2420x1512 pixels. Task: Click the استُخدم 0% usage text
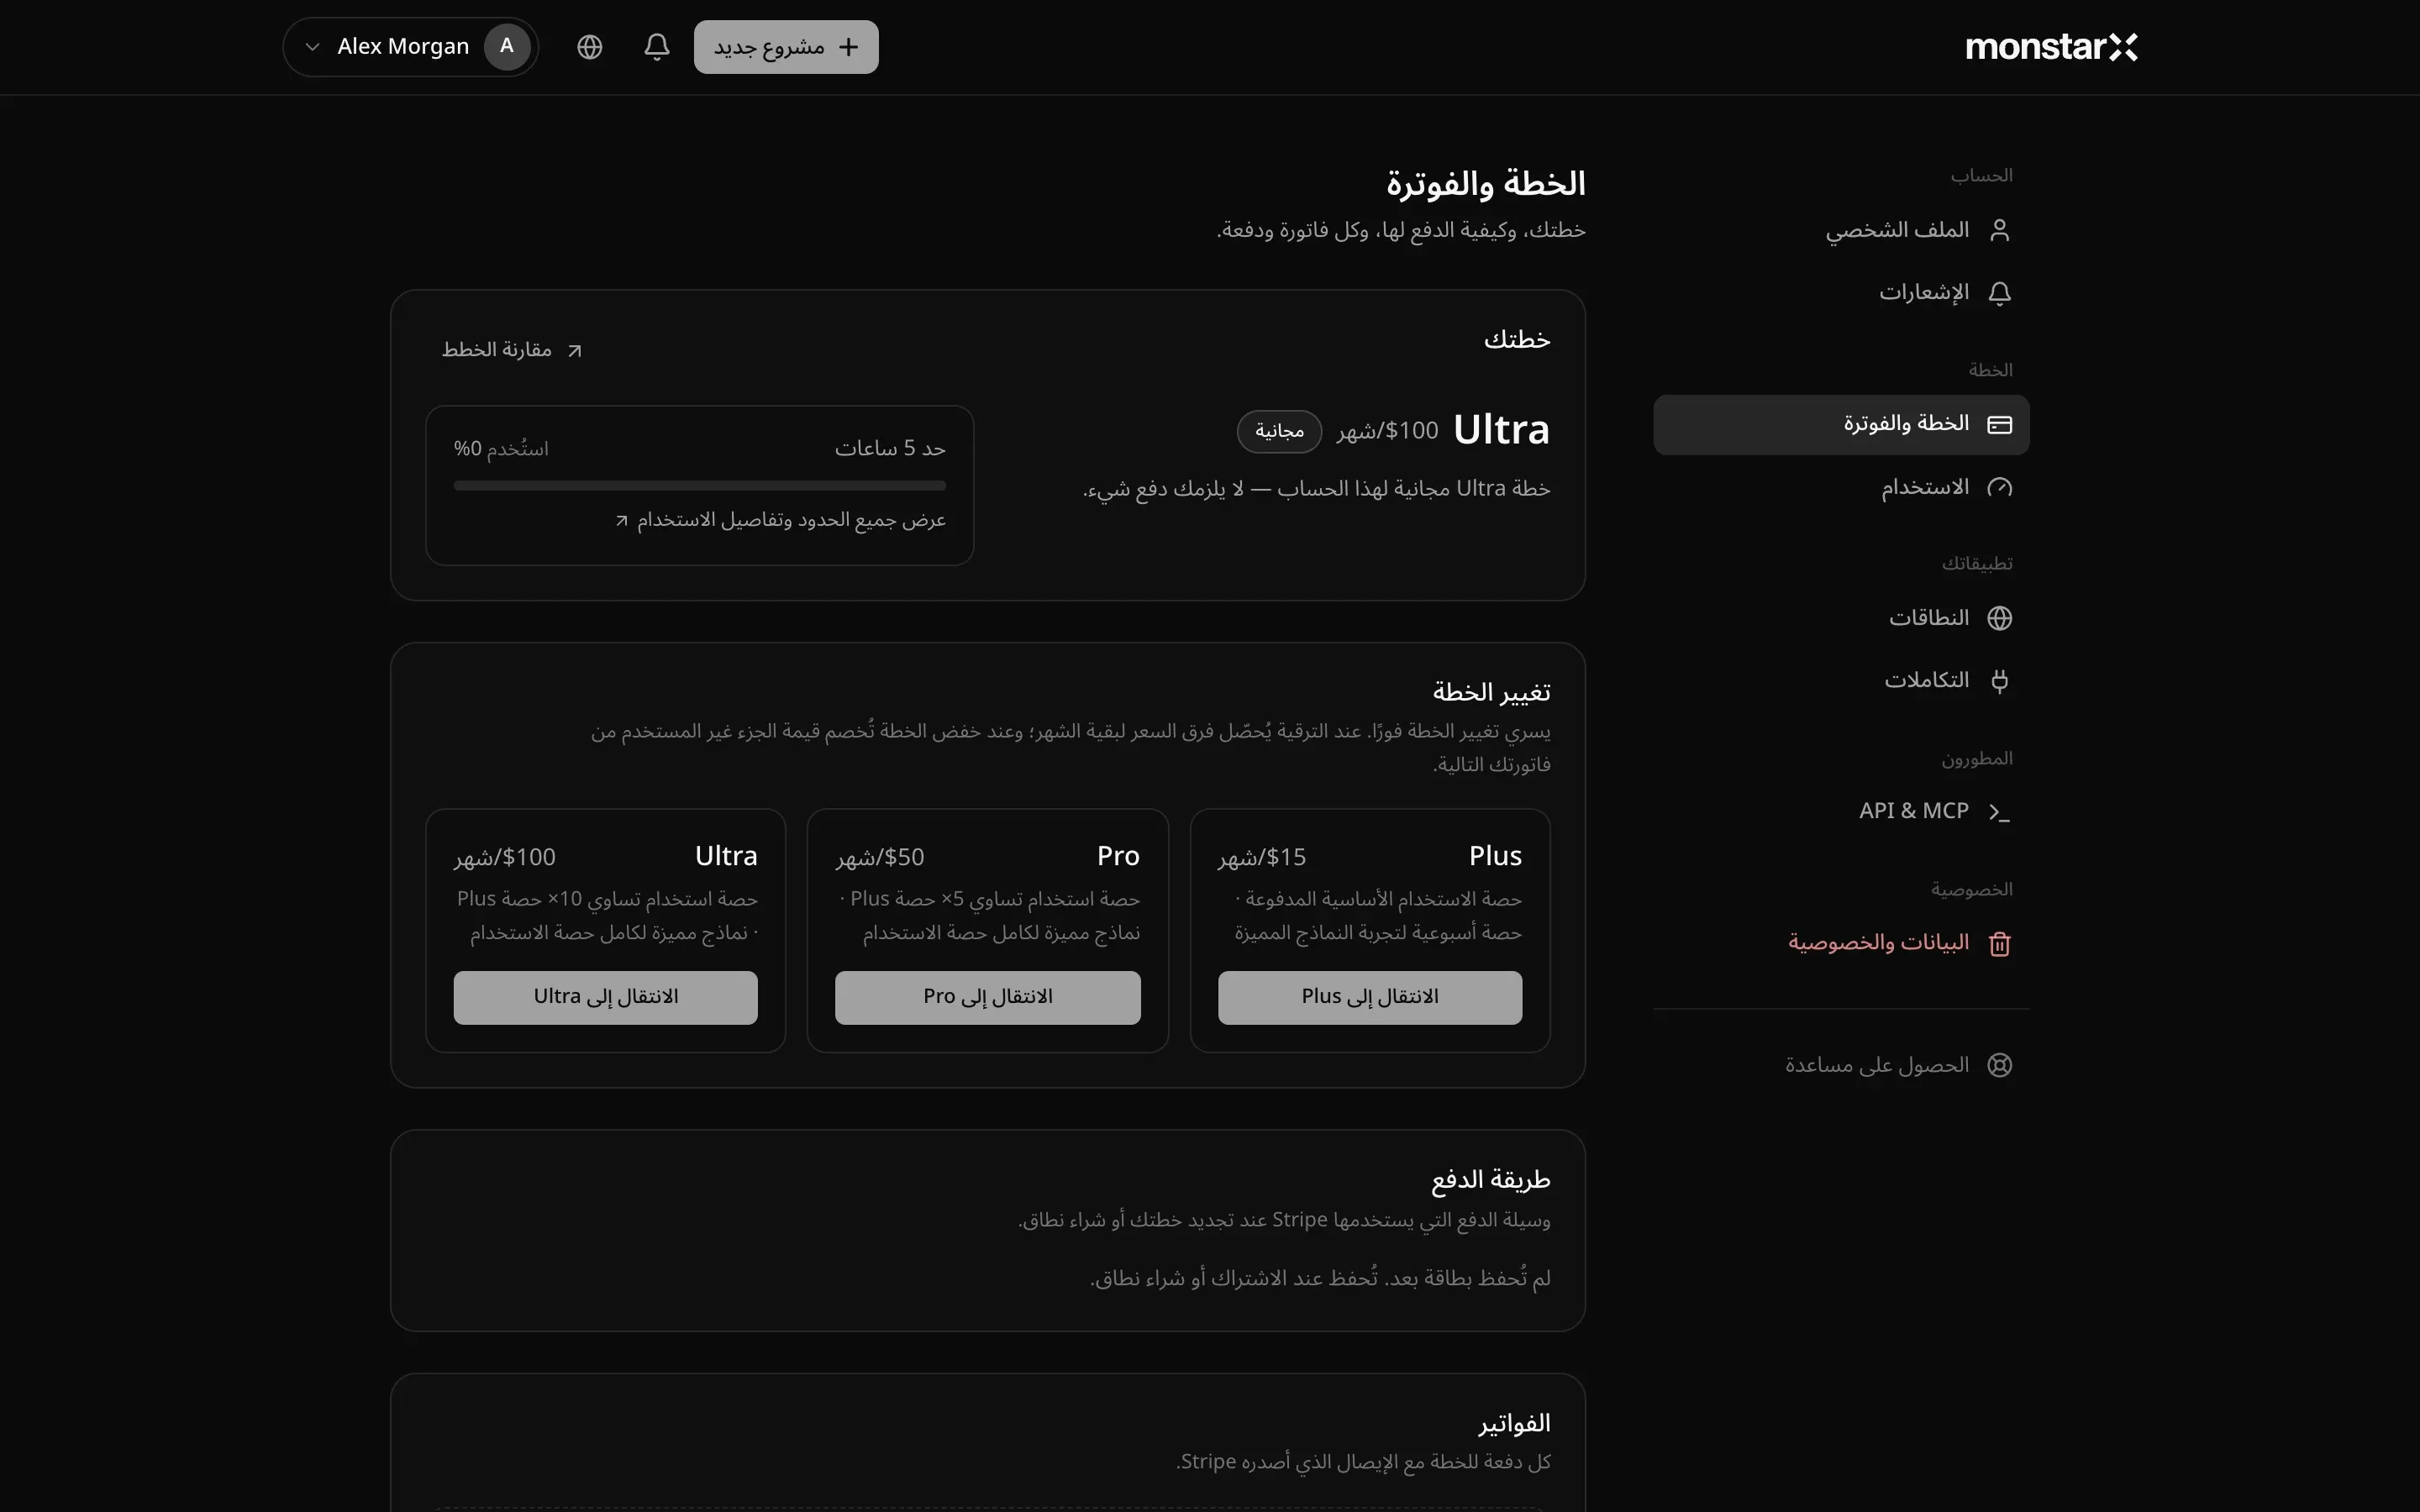(x=501, y=448)
